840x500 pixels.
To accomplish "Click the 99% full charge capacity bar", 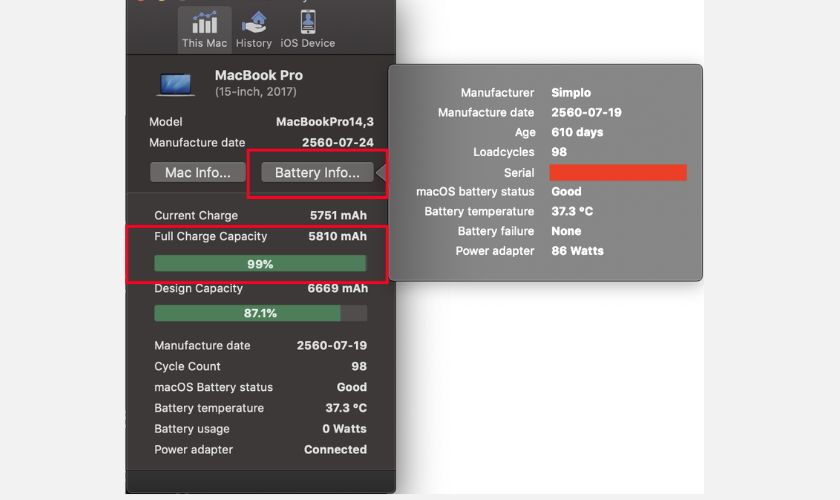I will (260, 264).
